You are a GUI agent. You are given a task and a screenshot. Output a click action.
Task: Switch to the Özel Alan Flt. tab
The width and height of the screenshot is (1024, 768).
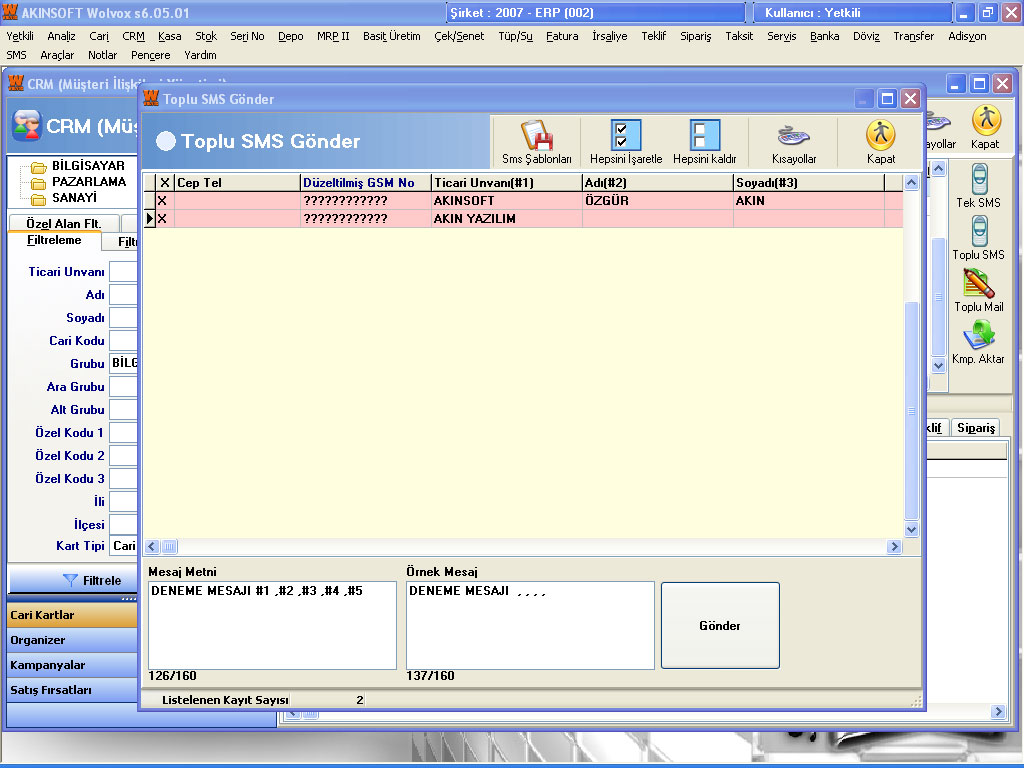tap(63, 223)
